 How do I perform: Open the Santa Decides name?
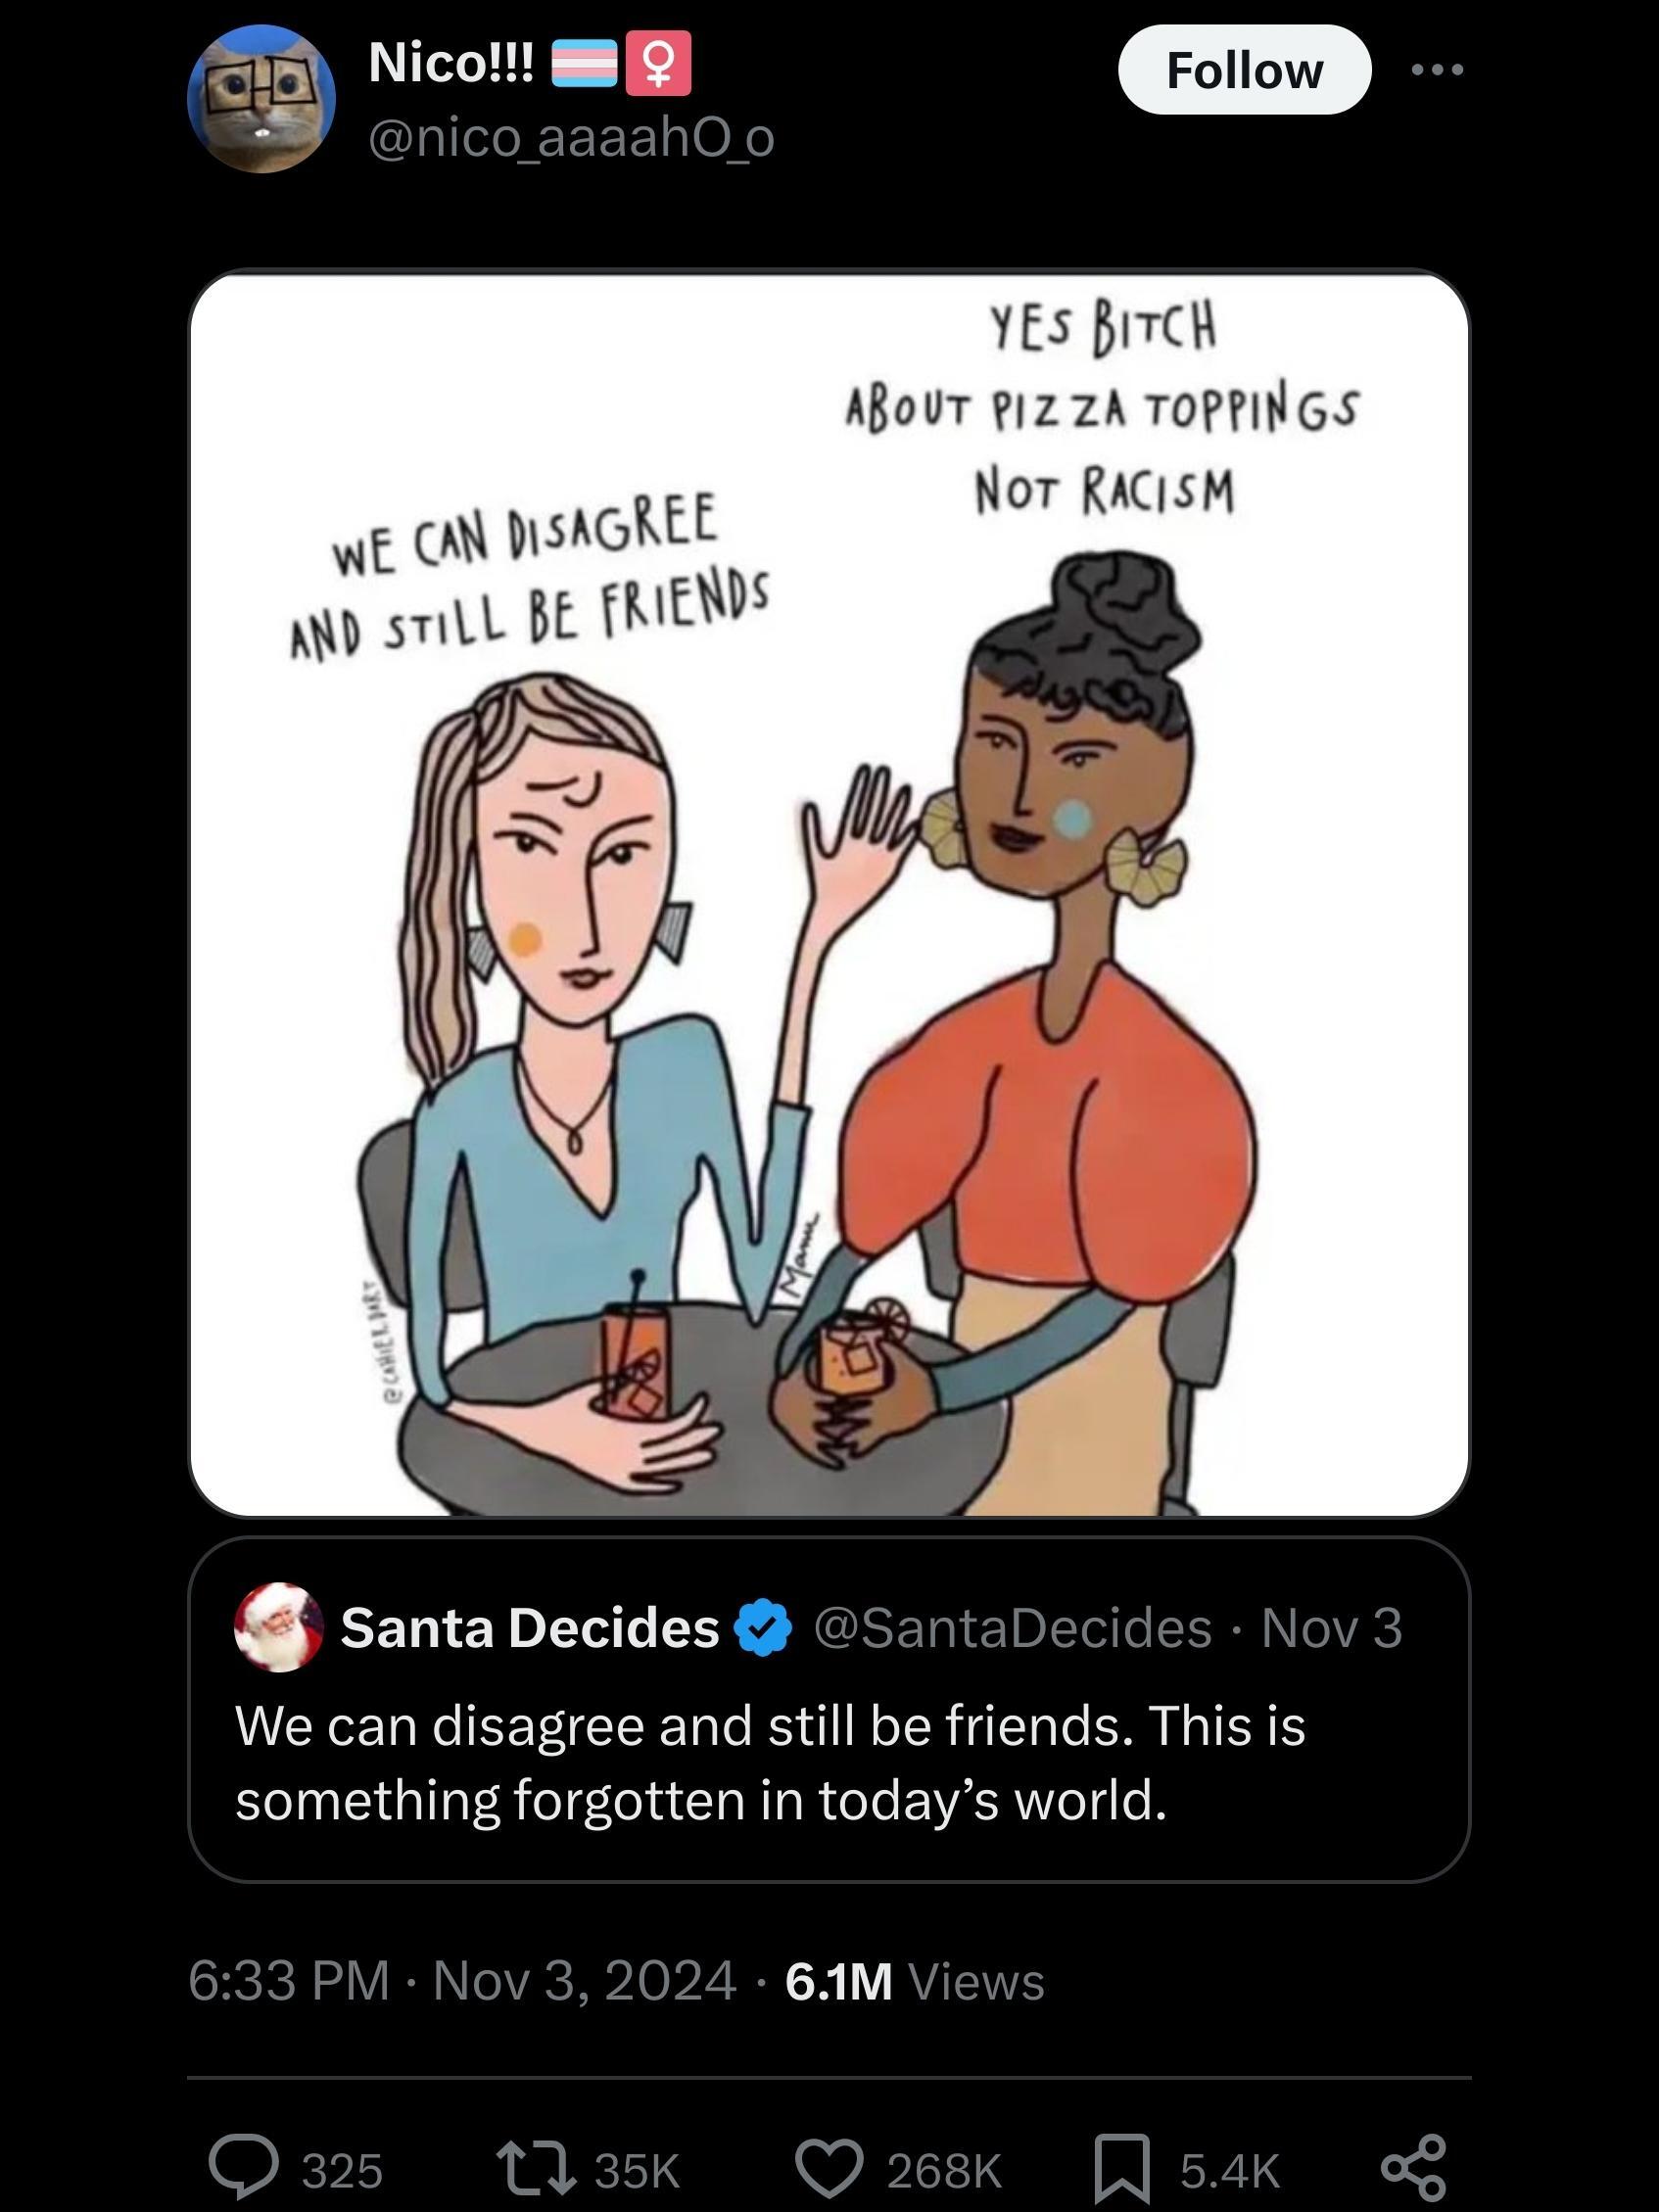click(x=530, y=1627)
